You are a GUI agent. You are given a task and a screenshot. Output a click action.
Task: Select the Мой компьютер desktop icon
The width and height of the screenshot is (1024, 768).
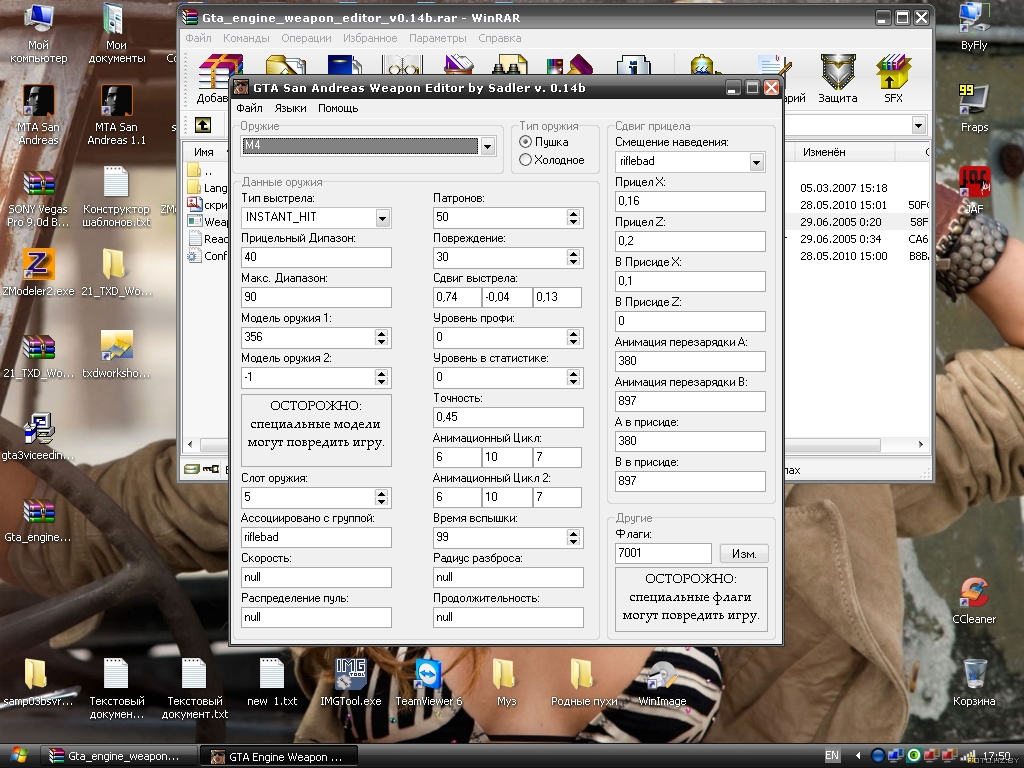point(38,33)
